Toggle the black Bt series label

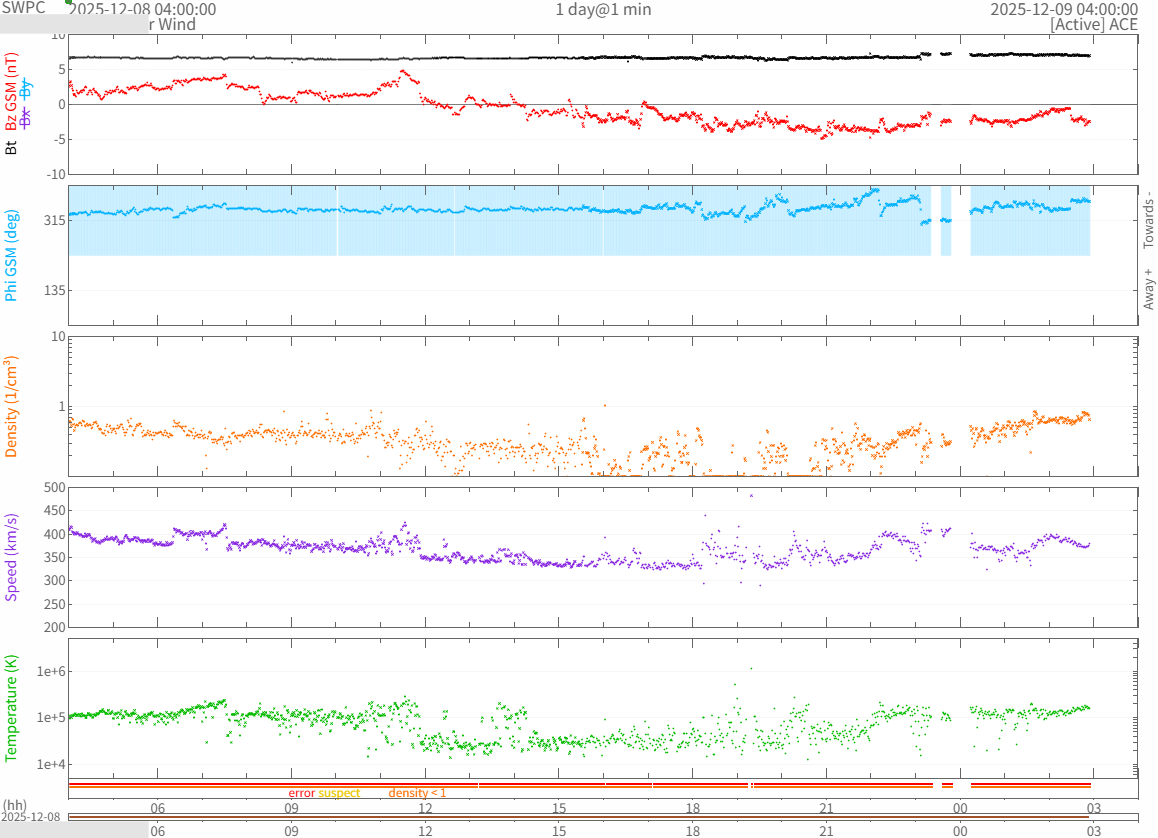tap(11, 147)
